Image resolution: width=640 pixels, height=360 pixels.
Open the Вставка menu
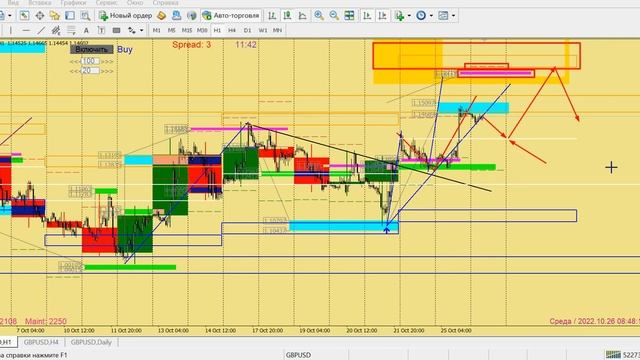pos(40,2)
